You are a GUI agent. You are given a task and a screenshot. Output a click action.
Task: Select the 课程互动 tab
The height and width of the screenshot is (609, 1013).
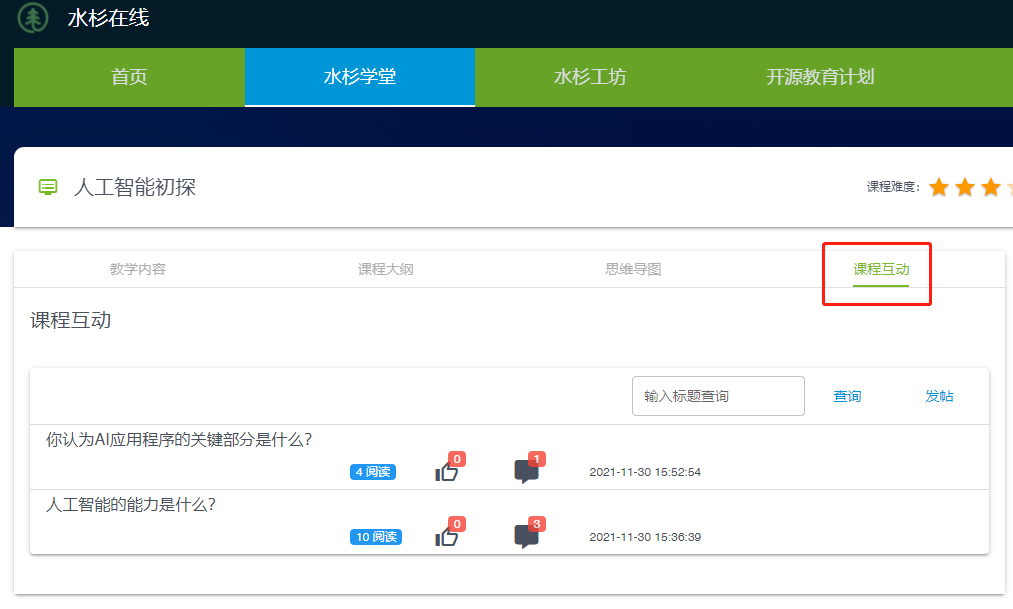click(881, 269)
